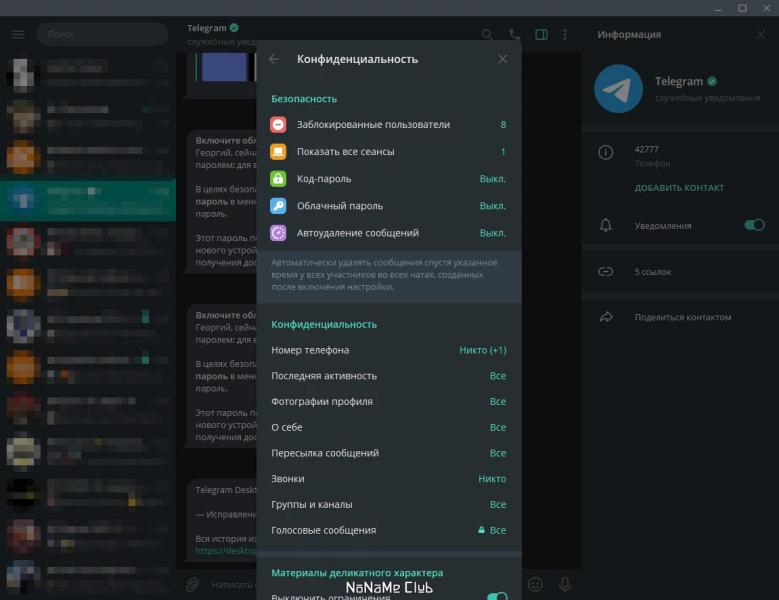The width and height of the screenshot is (779, 600).
Task: Open the 5 ссылок shared links row
Action: [680, 272]
